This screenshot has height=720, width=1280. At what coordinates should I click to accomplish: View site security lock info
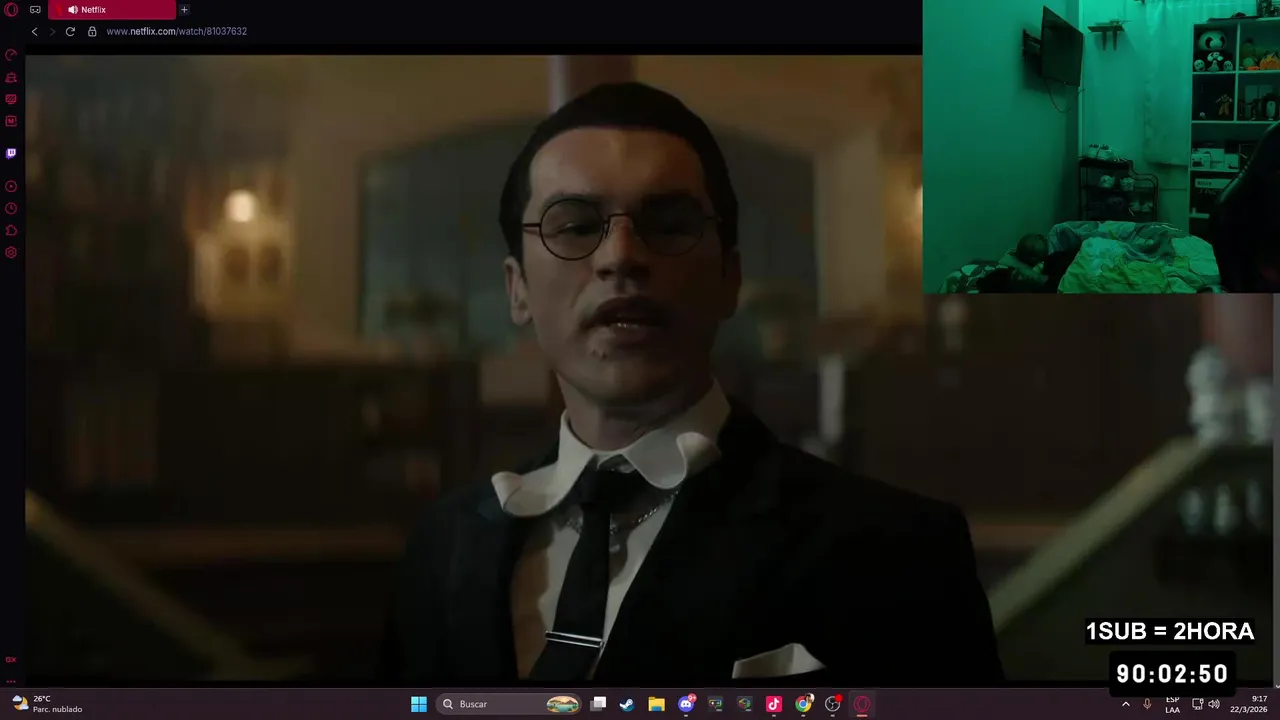click(x=92, y=31)
